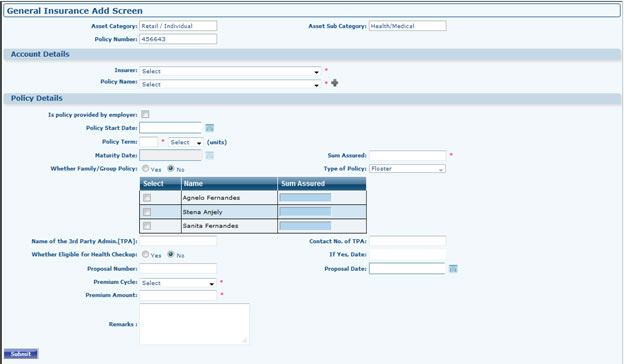Expand the Type of Policy dropdown

(407, 169)
